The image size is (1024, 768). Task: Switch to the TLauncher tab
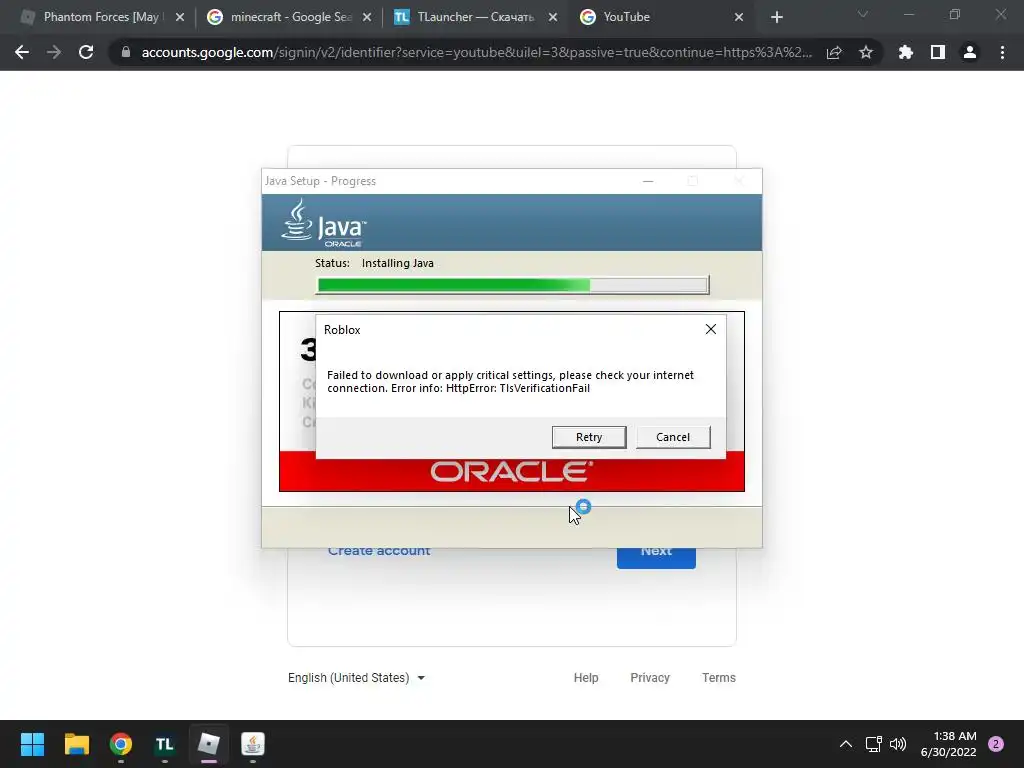click(473, 17)
